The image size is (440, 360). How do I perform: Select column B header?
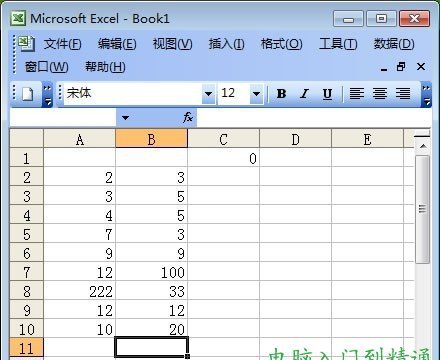[x=151, y=139]
